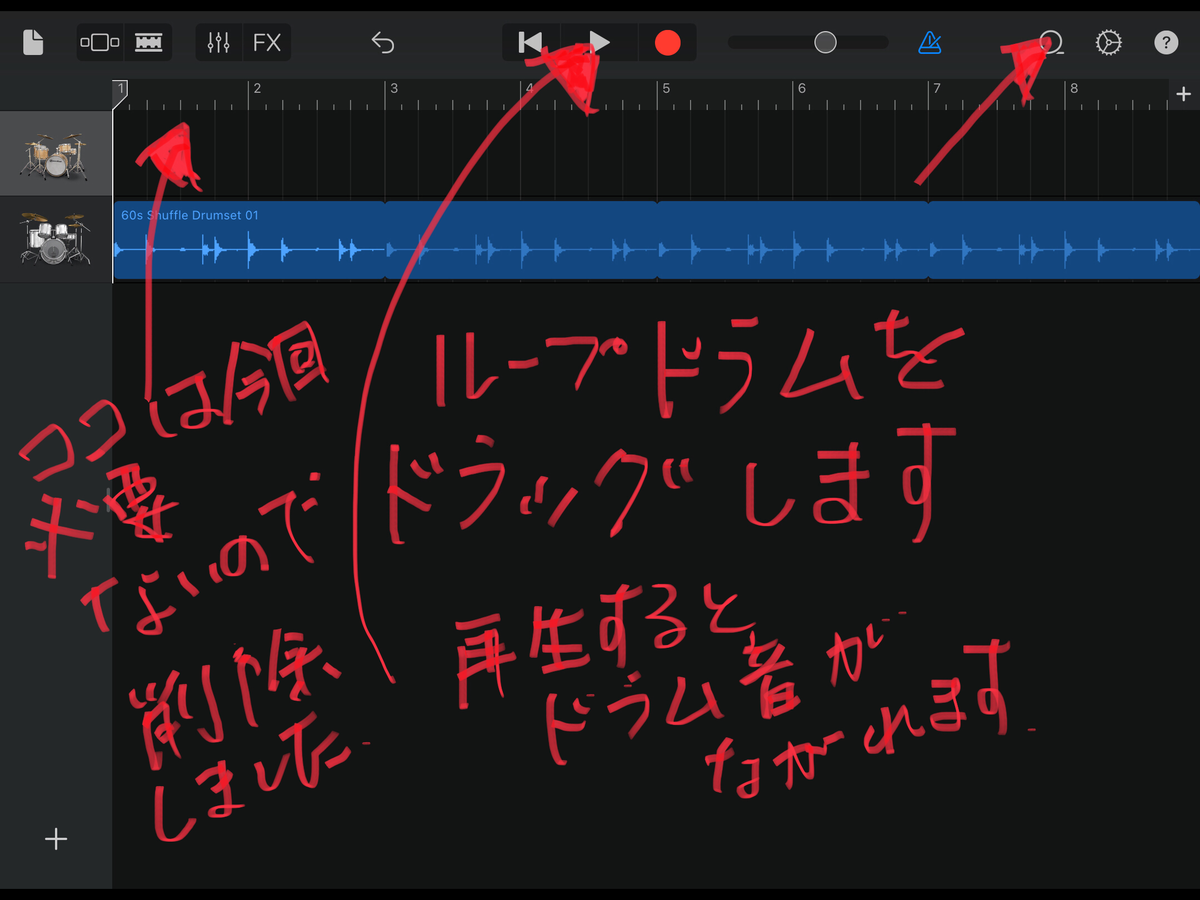Tap ruler at bar 2

(x=257, y=89)
